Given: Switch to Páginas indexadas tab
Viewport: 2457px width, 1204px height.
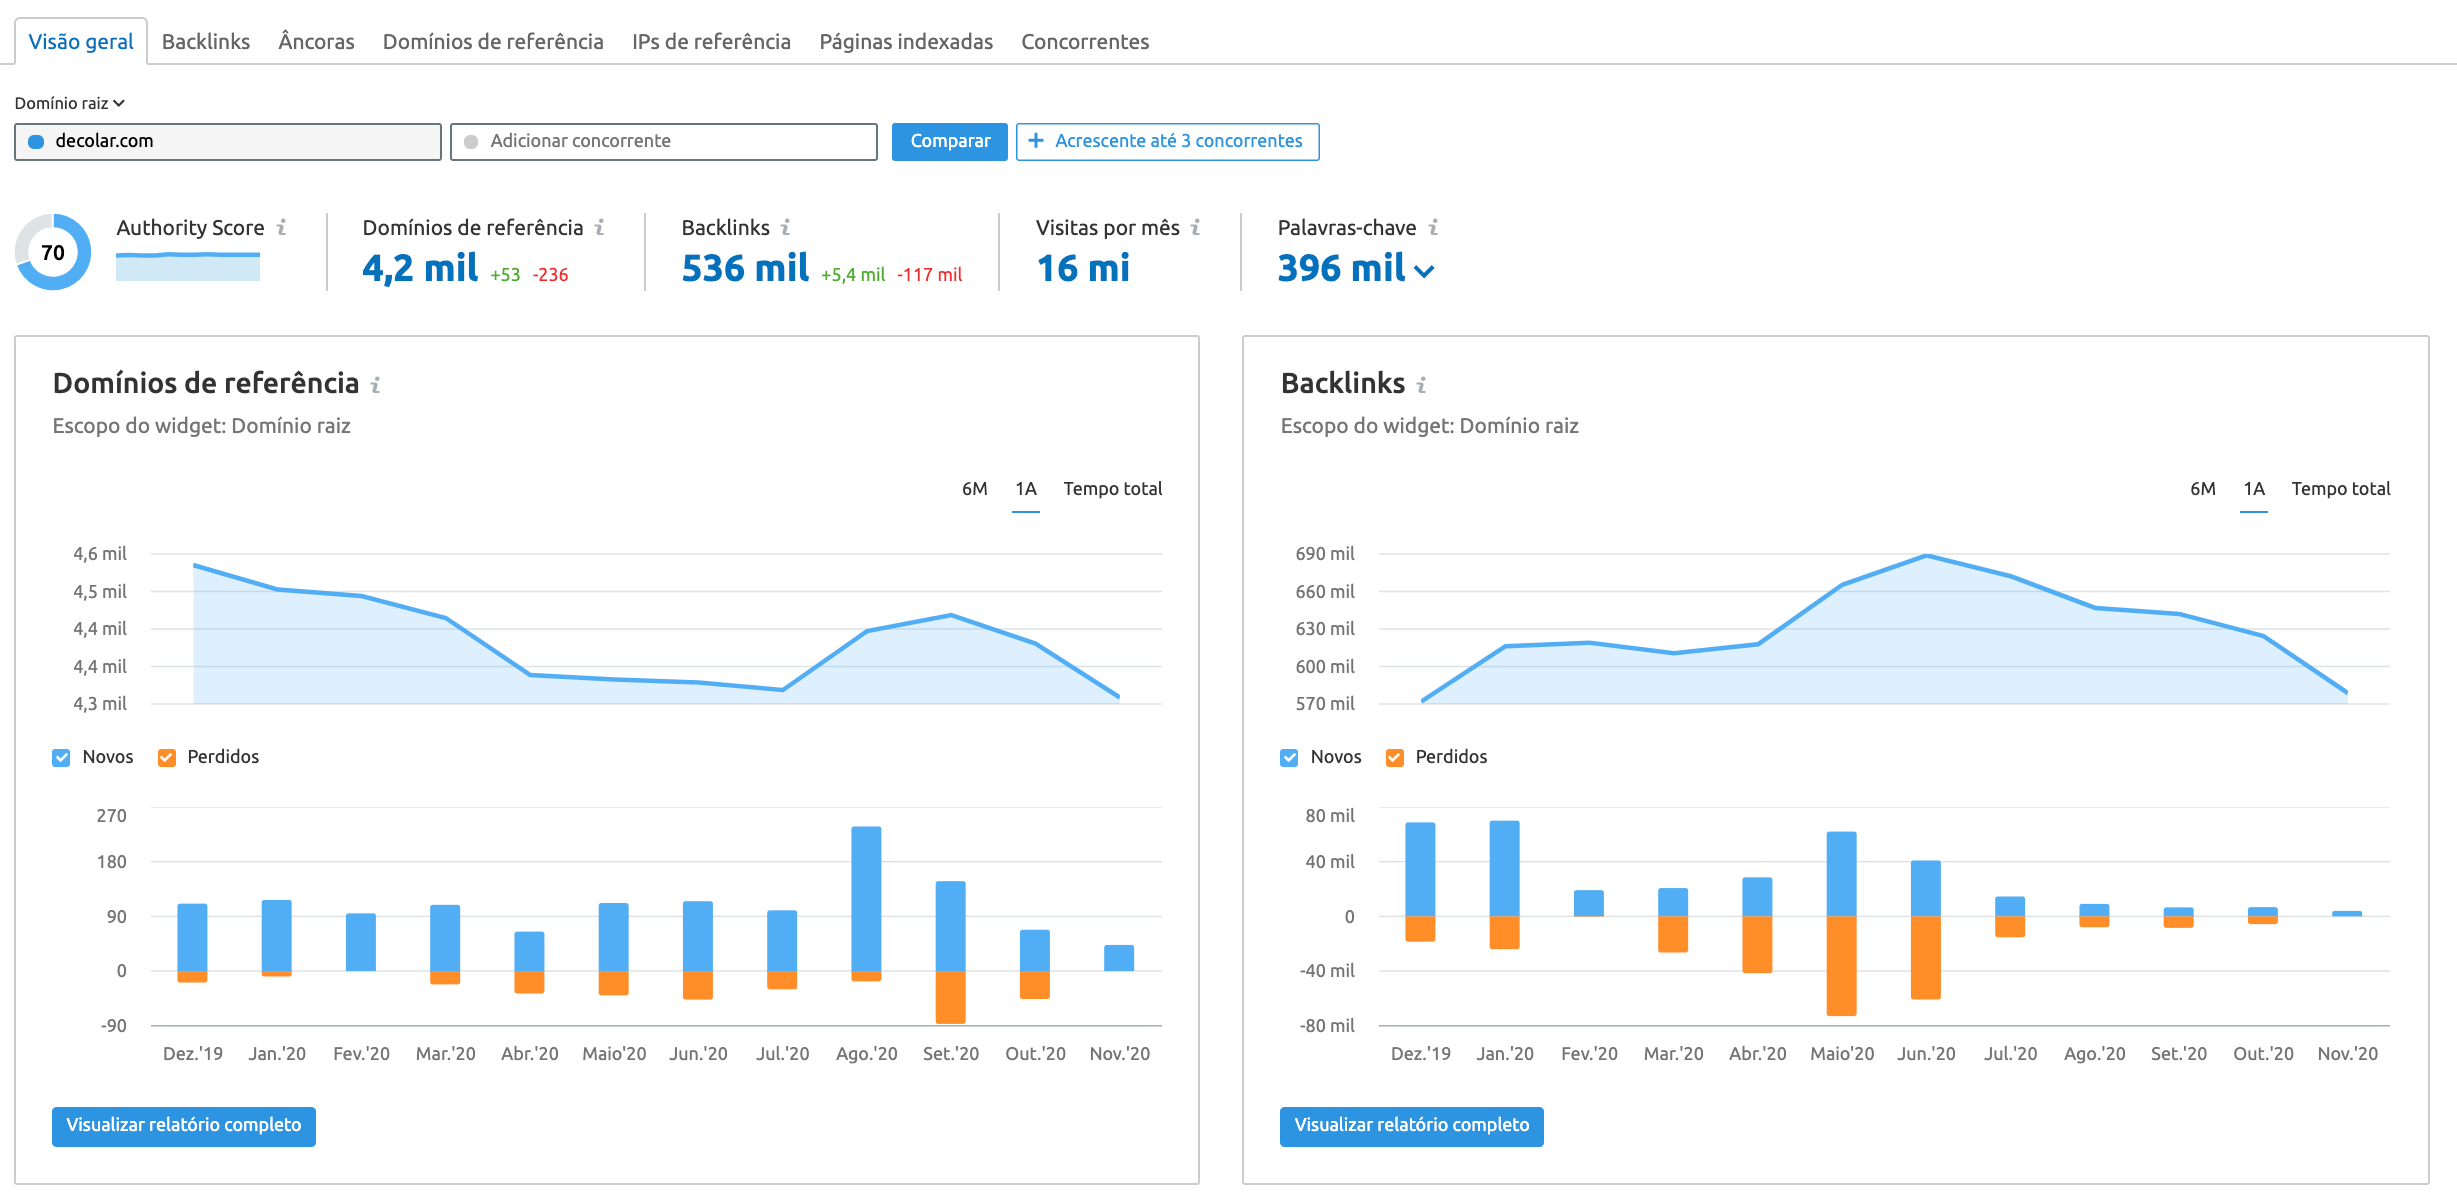Looking at the screenshot, I should [906, 42].
